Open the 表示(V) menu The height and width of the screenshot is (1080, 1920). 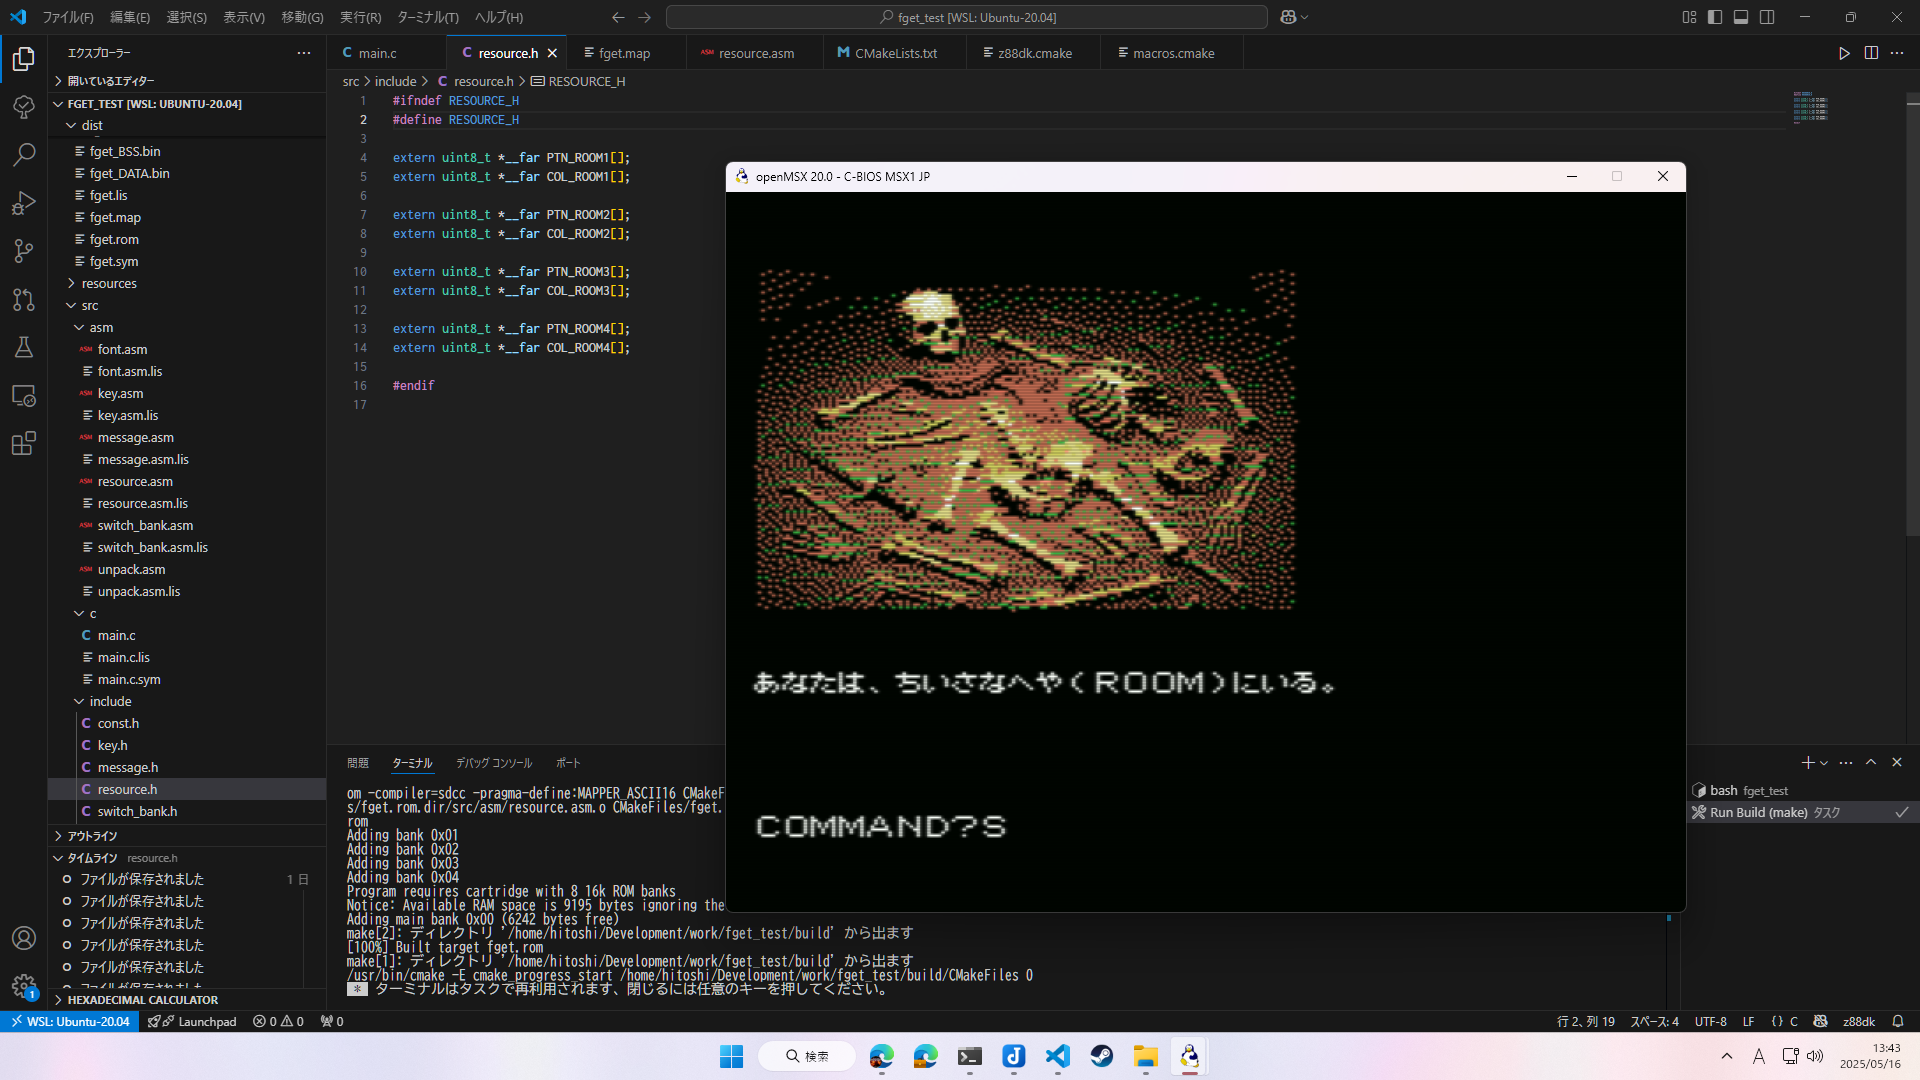click(243, 17)
